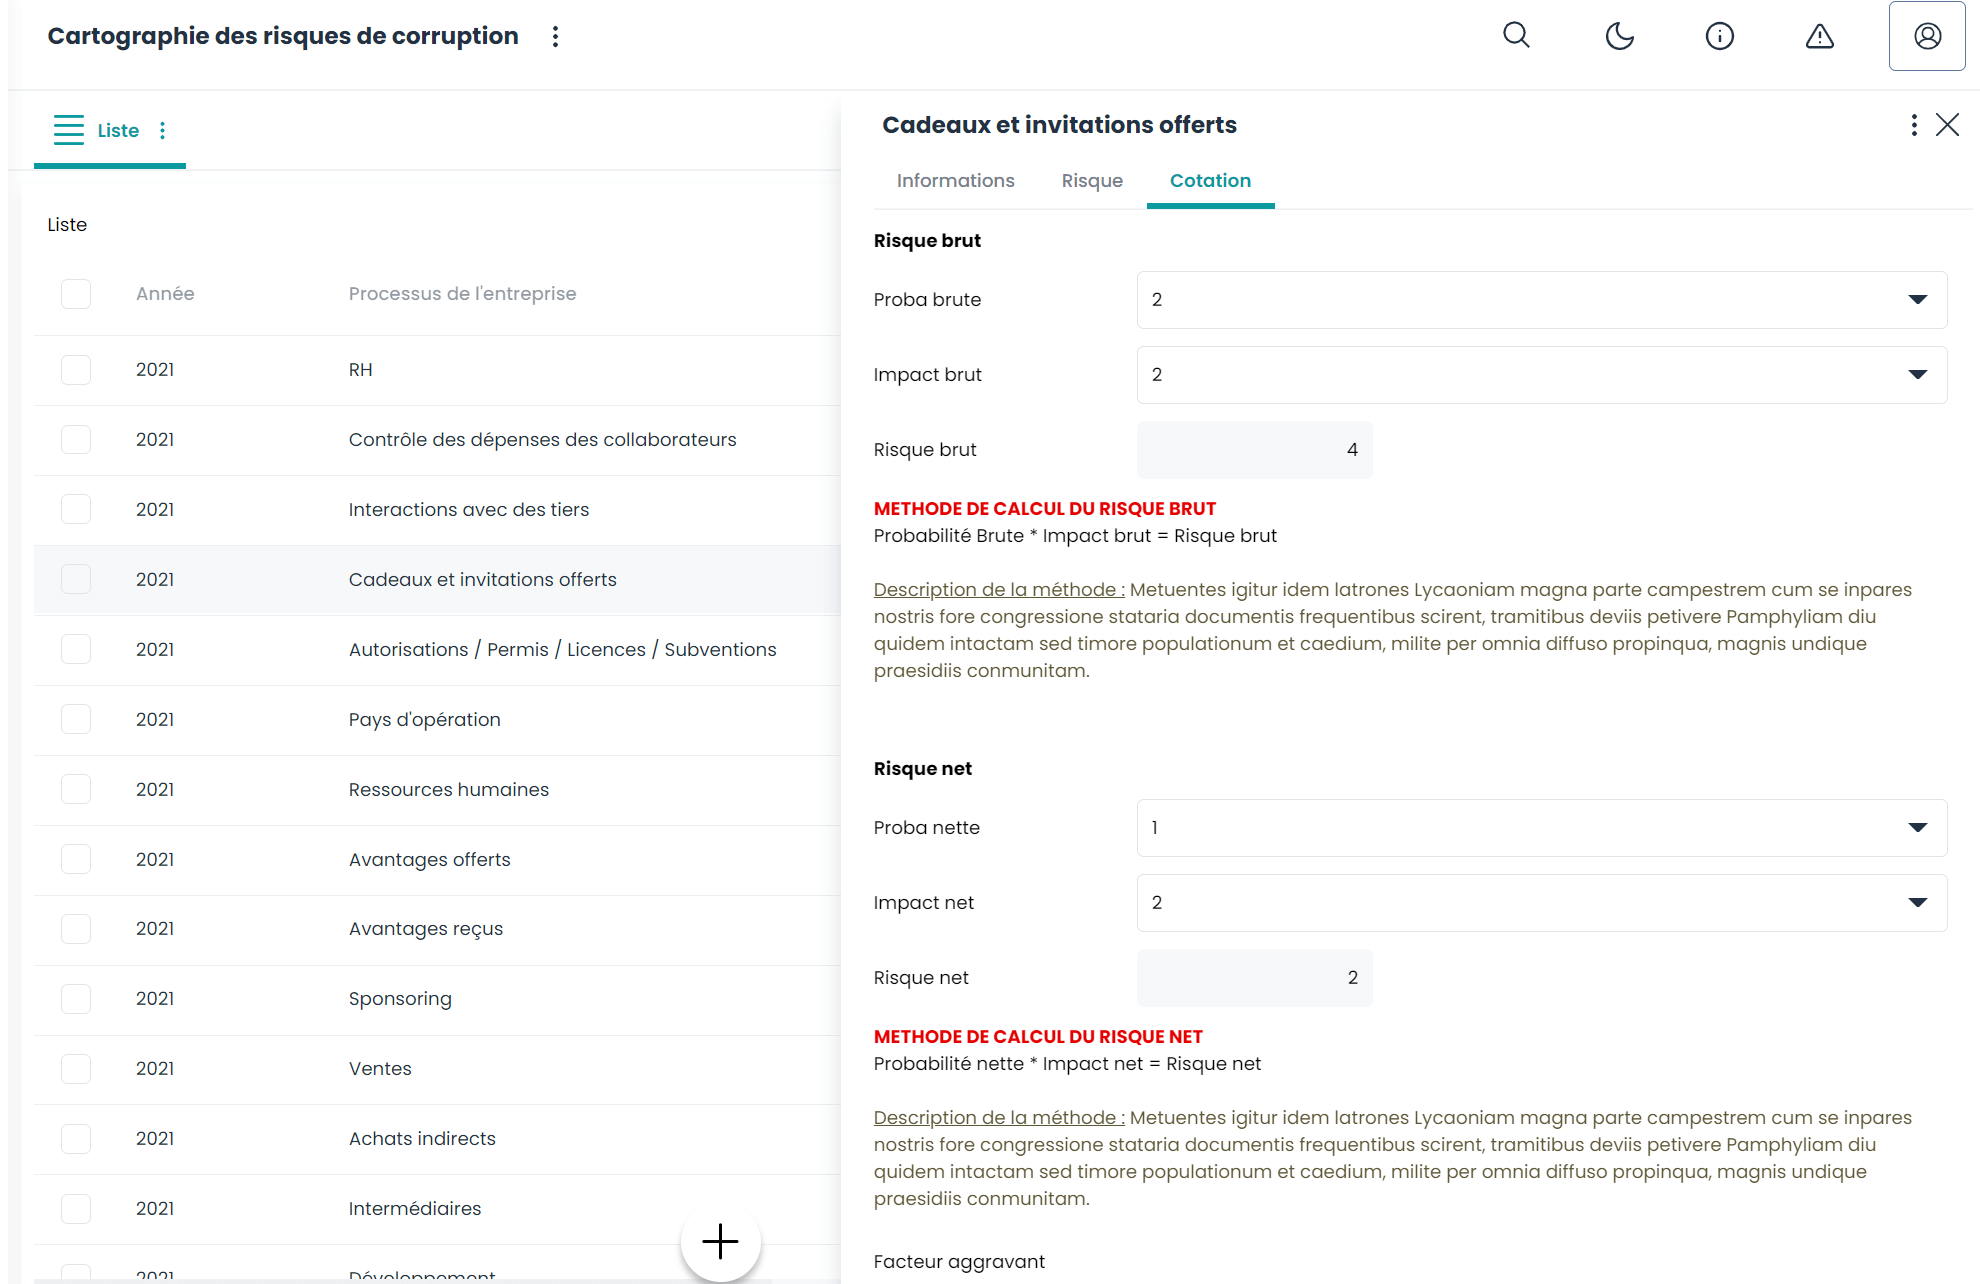Viewport: 1980px width, 1284px height.
Task: Tick the header select-all checkbox
Action: pos(76,294)
